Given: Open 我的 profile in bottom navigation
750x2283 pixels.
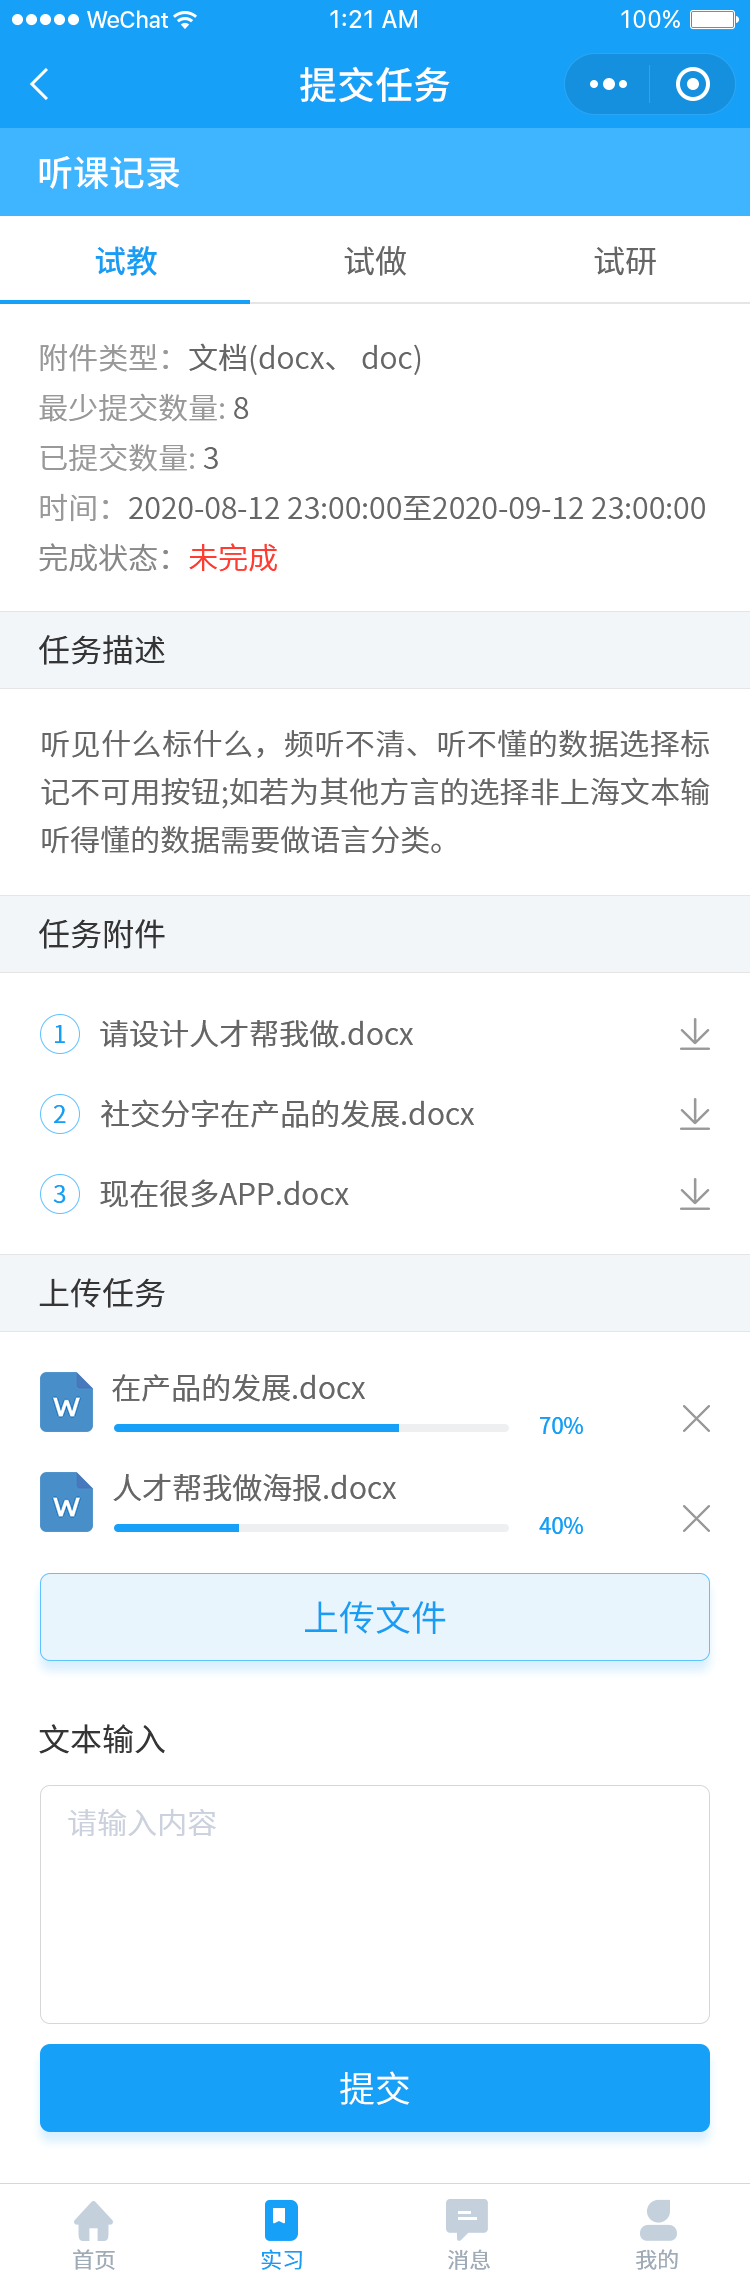Looking at the screenshot, I should [657, 2235].
